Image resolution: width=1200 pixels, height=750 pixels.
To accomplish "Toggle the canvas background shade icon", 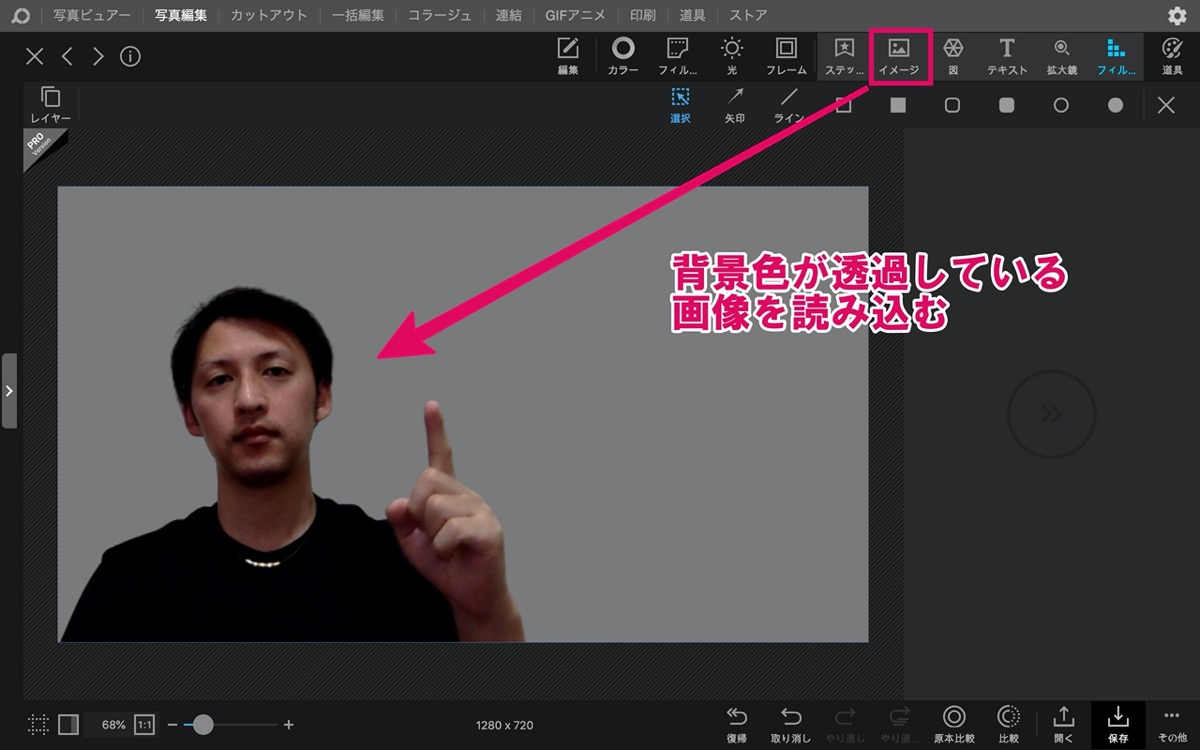I will (x=68, y=724).
